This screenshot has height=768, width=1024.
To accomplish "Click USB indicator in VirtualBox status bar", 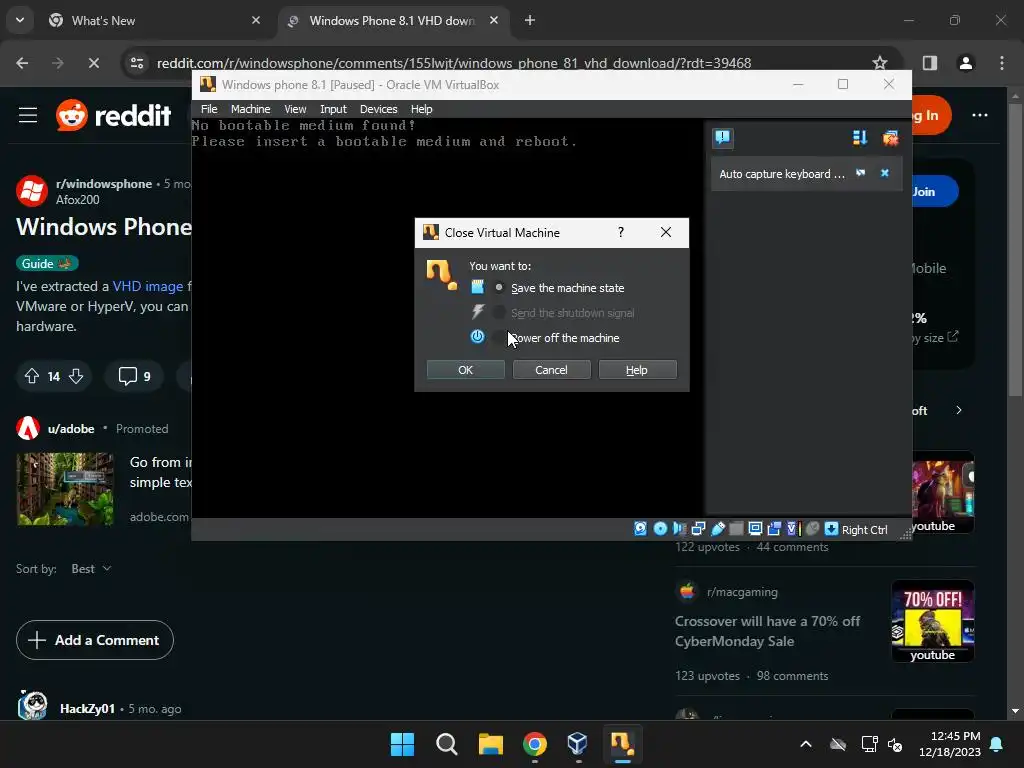I will 717,528.
